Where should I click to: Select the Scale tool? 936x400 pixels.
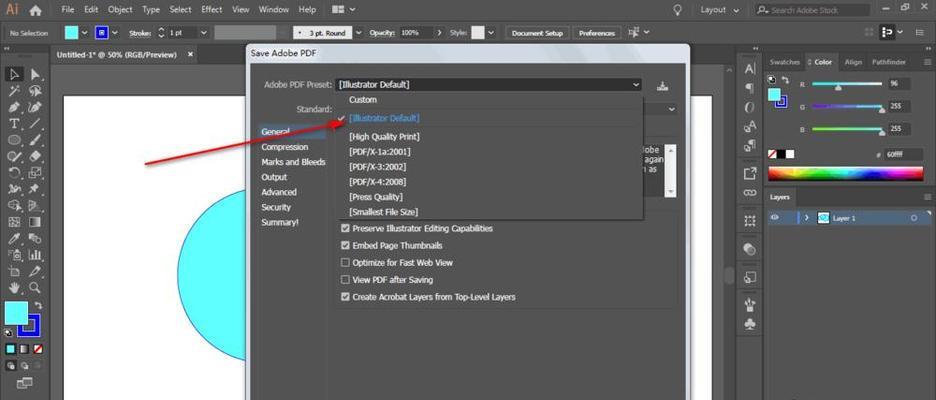[35, 173]
